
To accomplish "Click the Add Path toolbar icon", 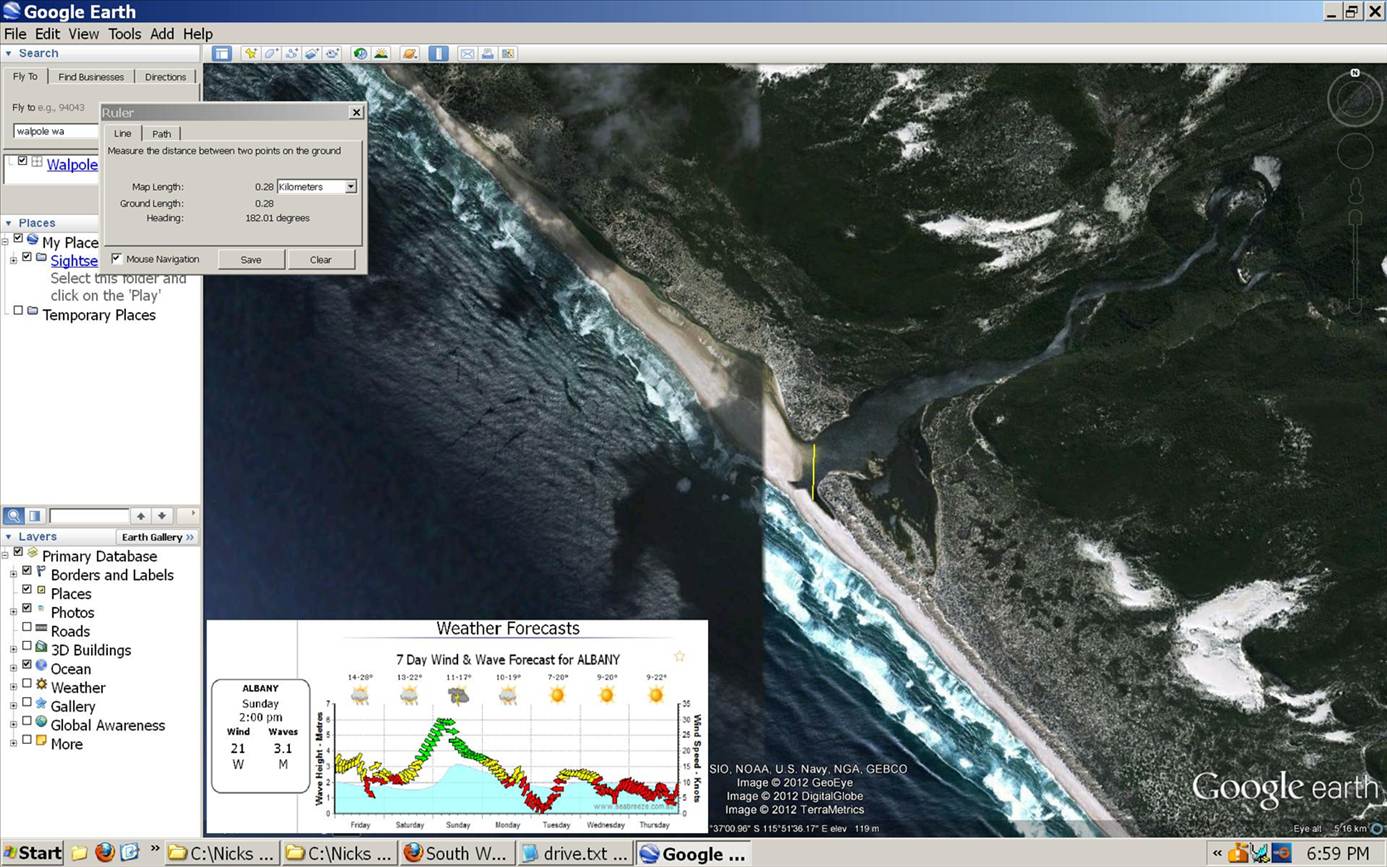I will pos(291,54).
